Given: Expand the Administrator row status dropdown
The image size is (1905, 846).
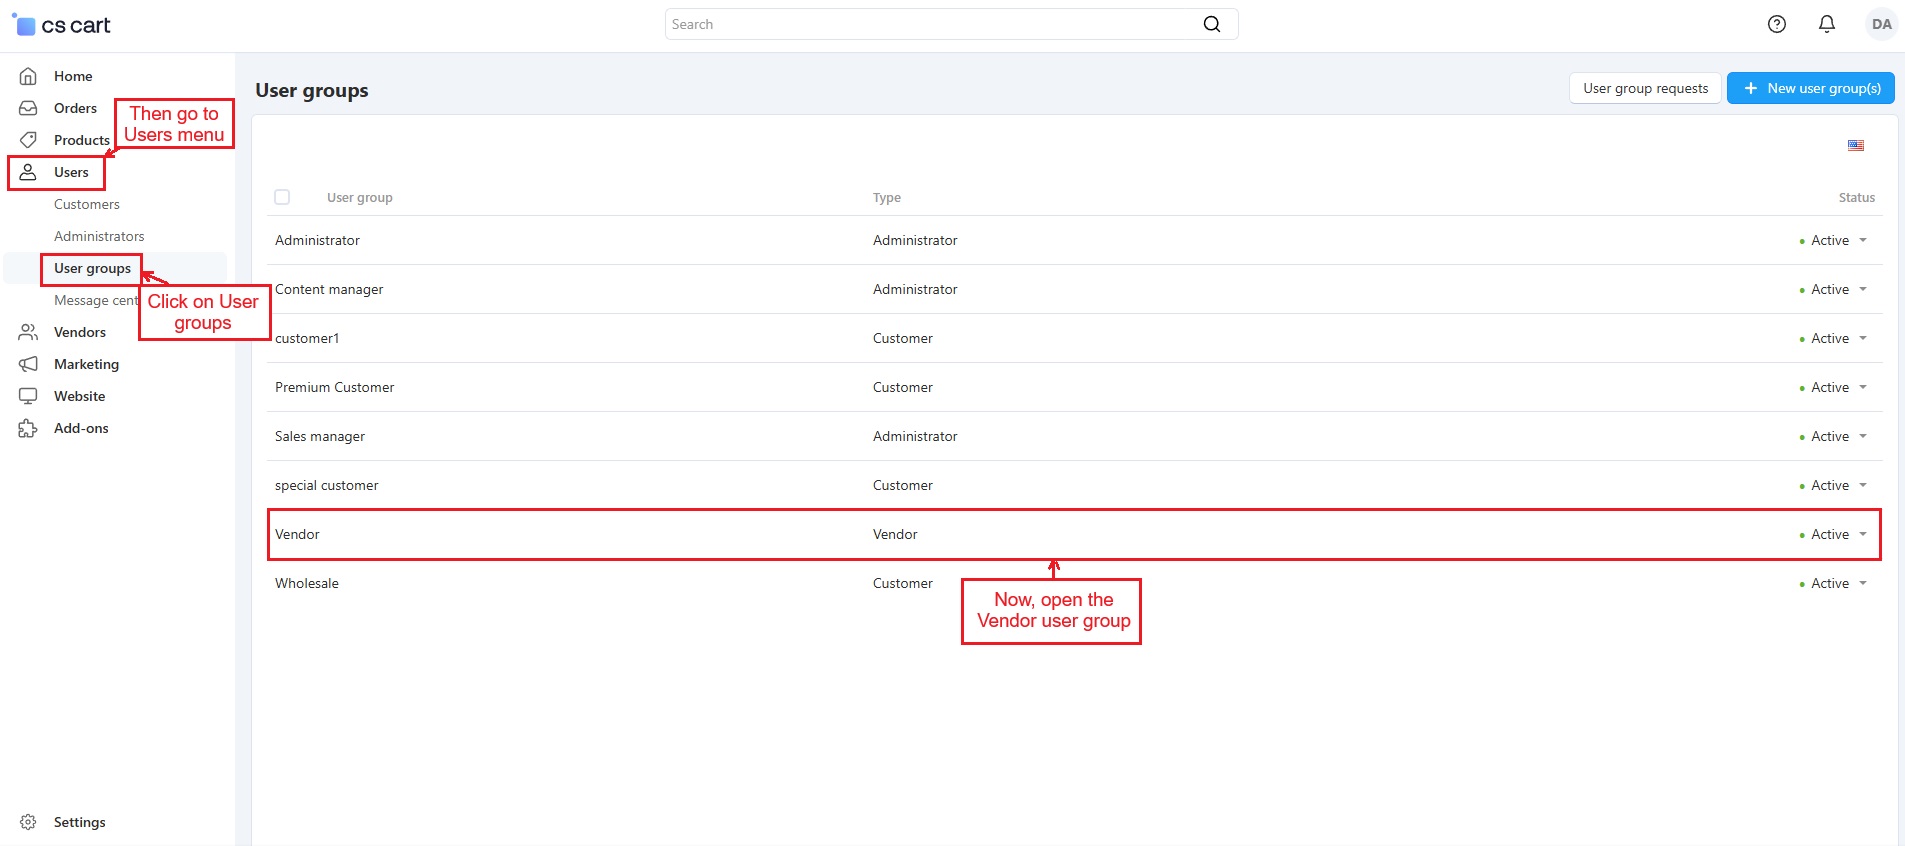Looking at the screenshot, I should click(1837, 240).
